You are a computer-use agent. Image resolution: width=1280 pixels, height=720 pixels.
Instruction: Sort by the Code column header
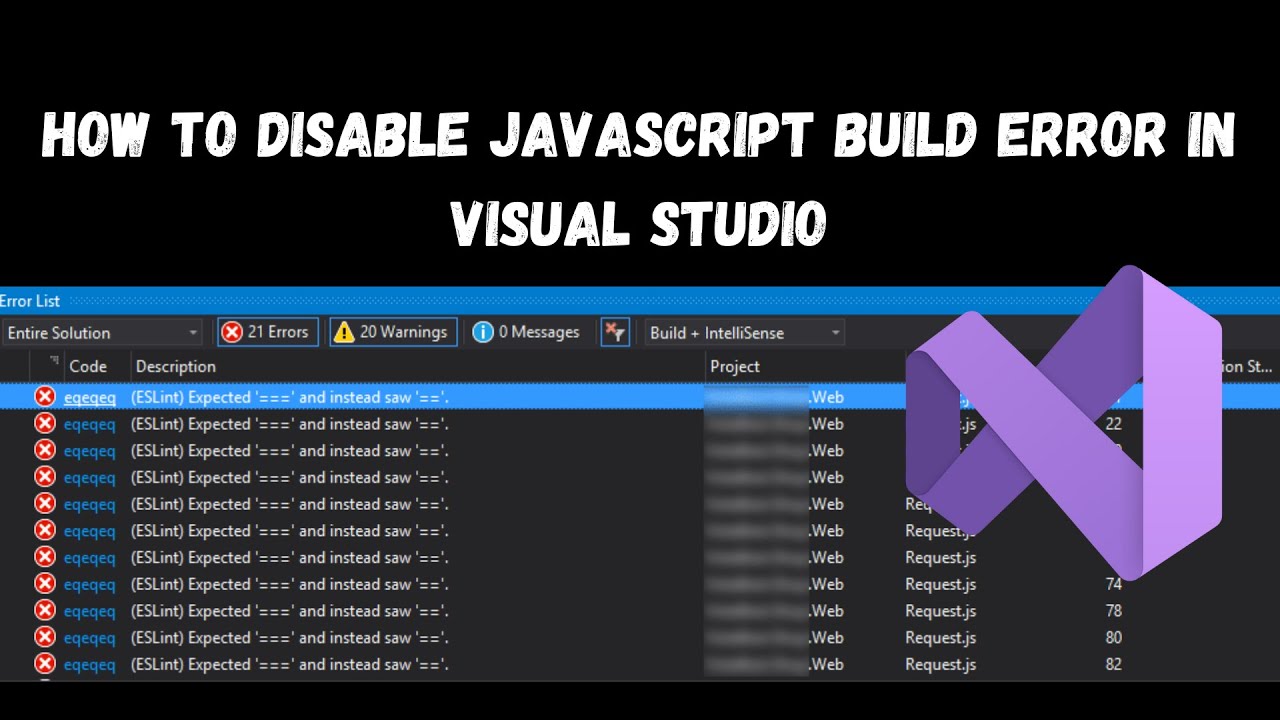click(x=88, y=366)
